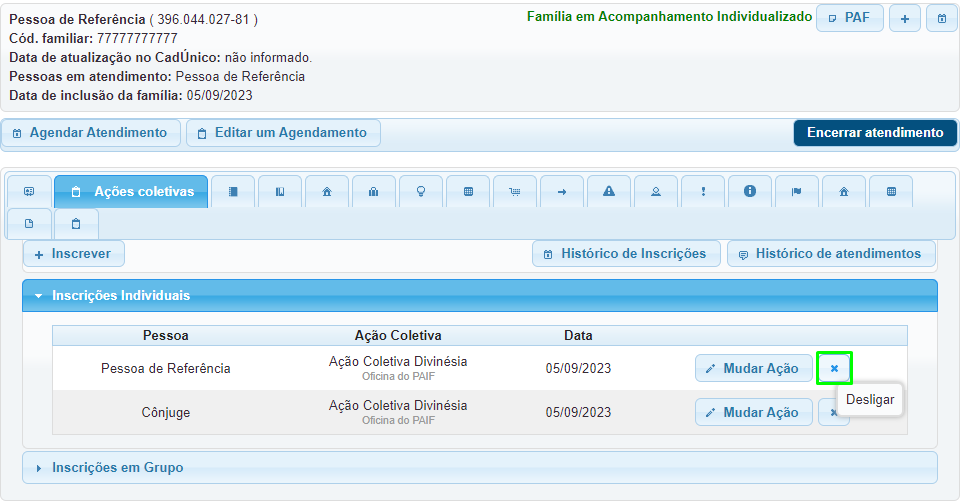Viewport: 962px width, 503px height.
Task: Click the Pessoa column header
Action: click(x=166, y=336)
